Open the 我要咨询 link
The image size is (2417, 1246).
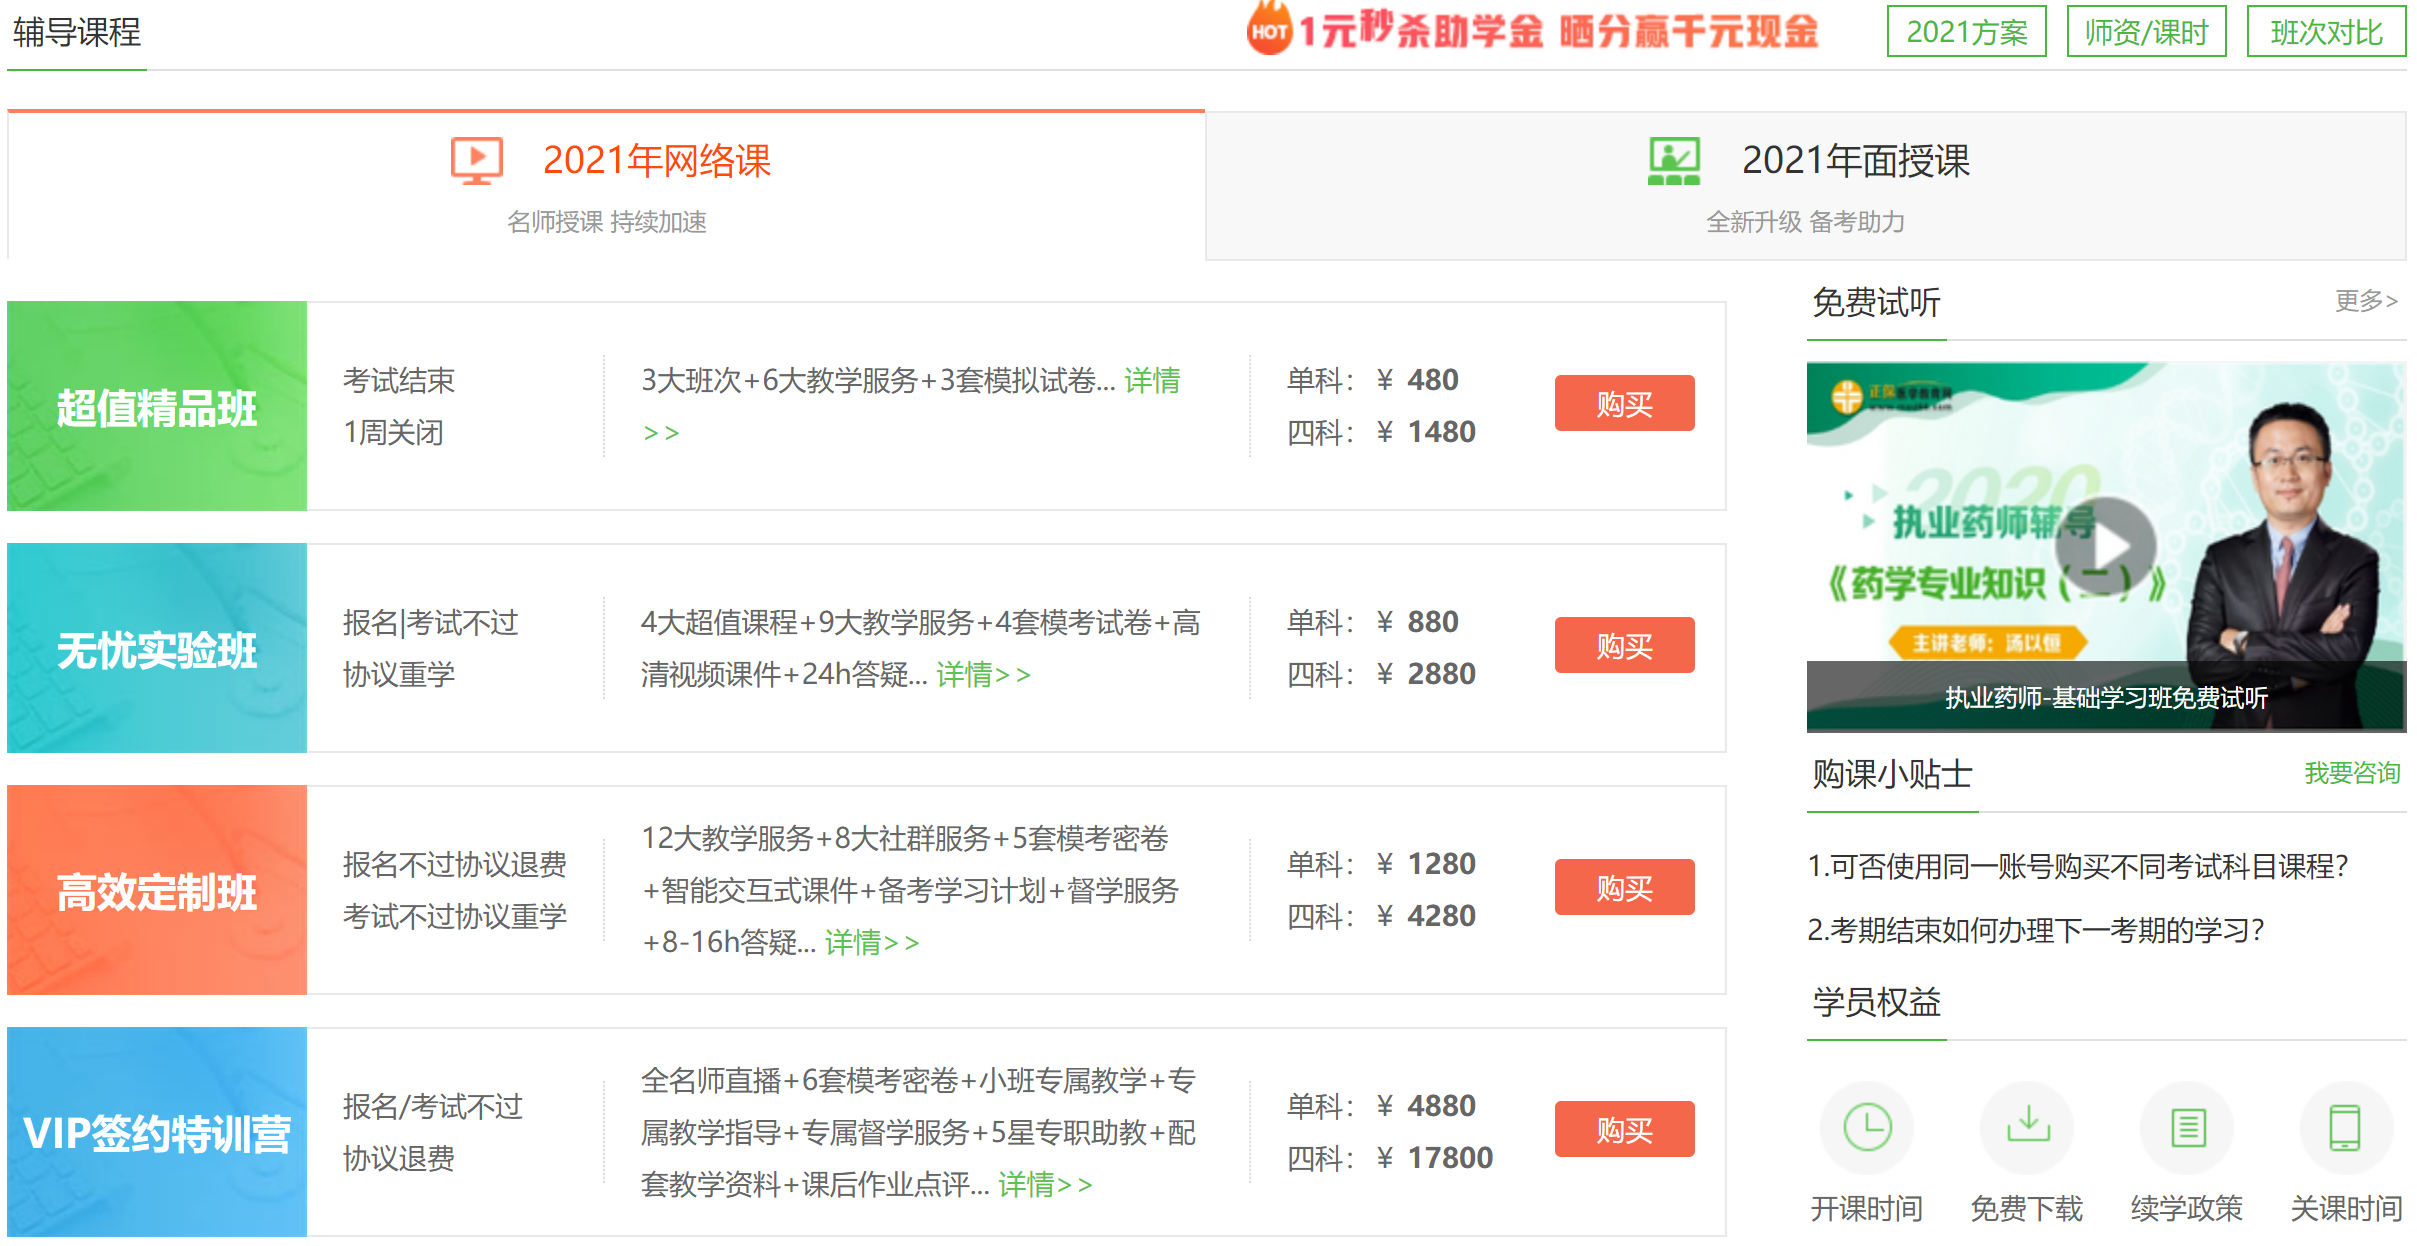point(2351,773)
